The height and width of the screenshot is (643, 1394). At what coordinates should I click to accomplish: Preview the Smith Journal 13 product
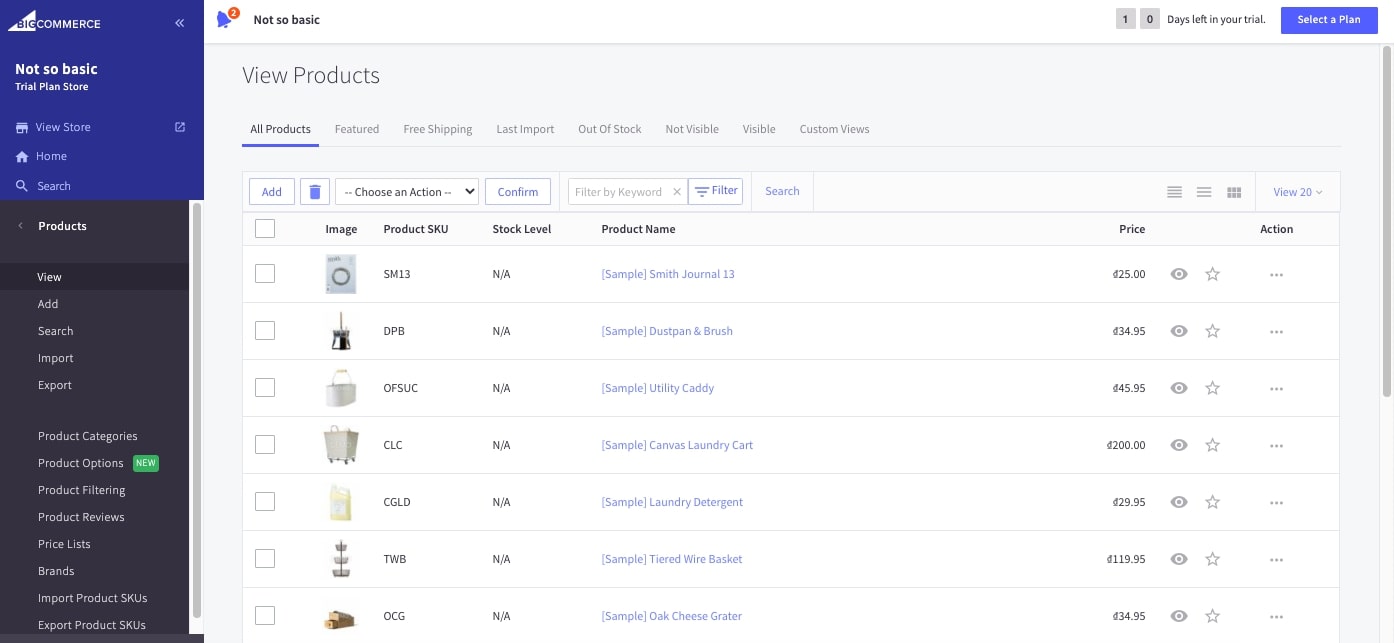1179,274
